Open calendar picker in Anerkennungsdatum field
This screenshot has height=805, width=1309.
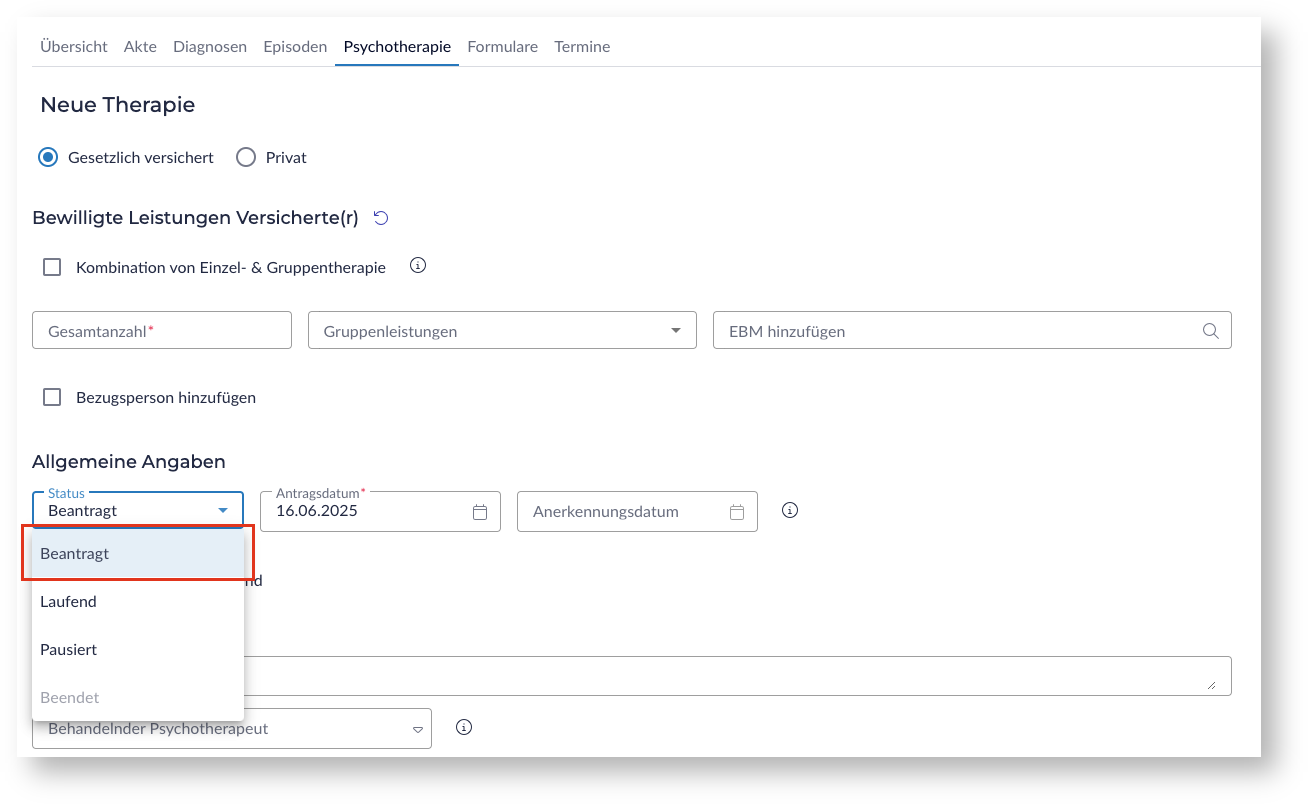737,512
